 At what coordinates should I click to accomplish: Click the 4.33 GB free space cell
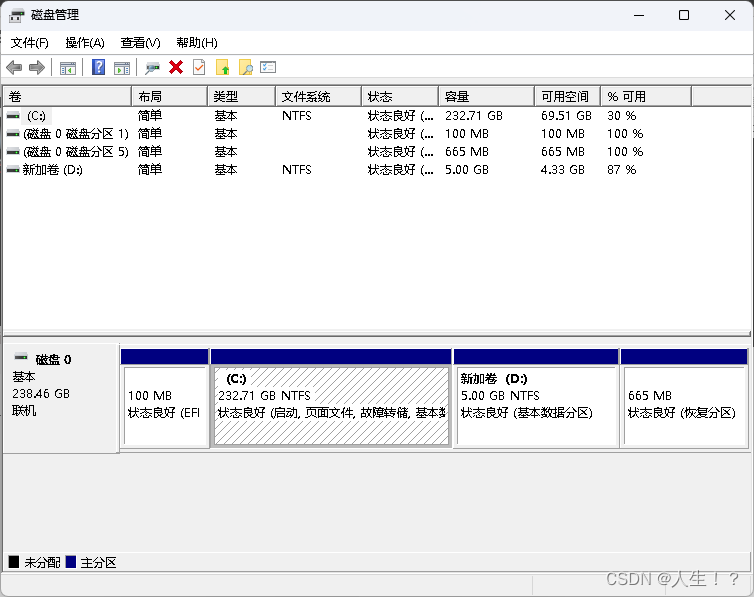(563, 170)
